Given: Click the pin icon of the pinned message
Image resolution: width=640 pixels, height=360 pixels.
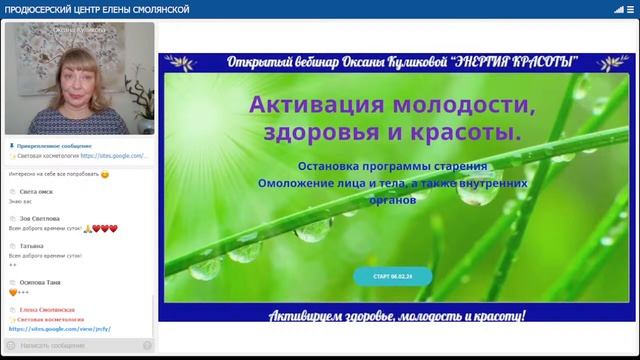Looking at the screenshot, I should [x=11, y=146].
